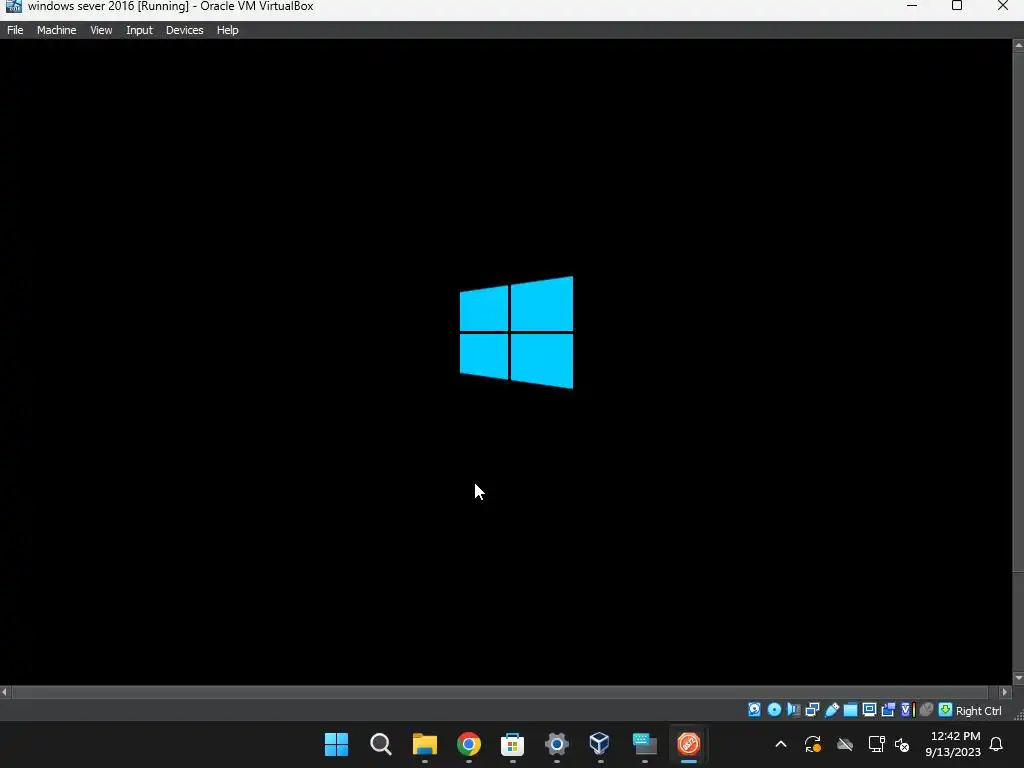Click the green-arrow keyboard capture icon
1024x768 pixels.
pos(945,710)
